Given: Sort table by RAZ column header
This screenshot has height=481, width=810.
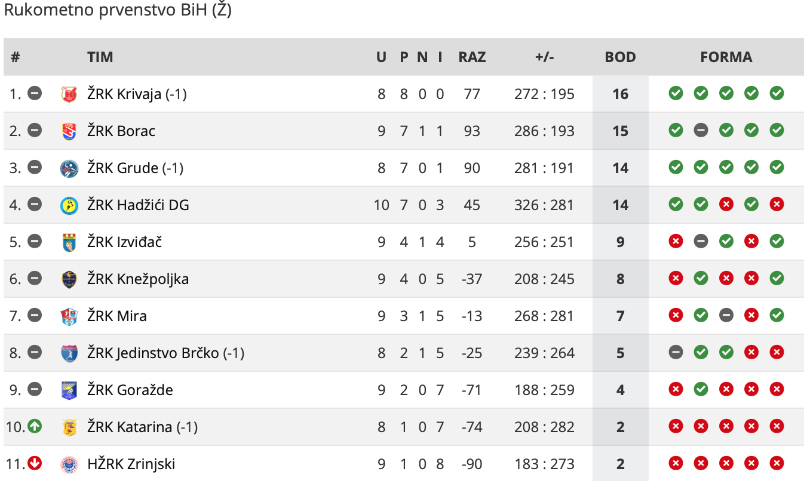Looking at the screenshot, I should point(472,57).
